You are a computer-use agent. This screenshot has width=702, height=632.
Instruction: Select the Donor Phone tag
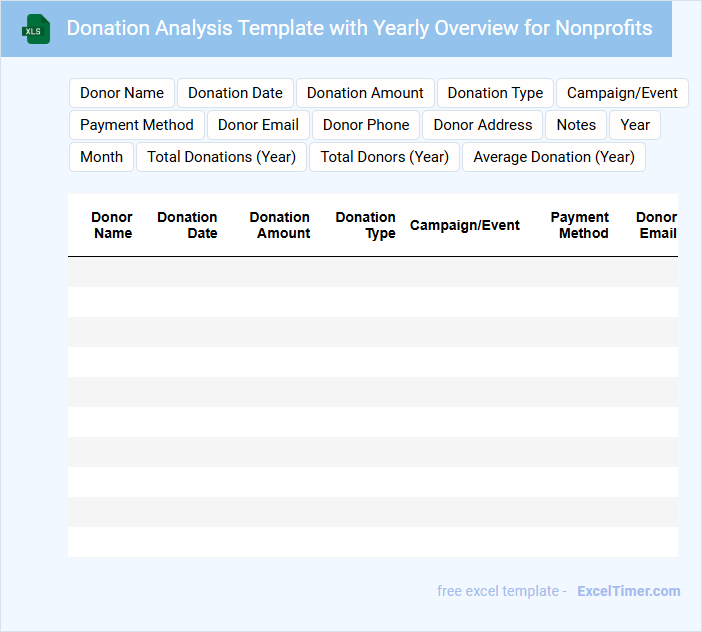coord(366,125)
